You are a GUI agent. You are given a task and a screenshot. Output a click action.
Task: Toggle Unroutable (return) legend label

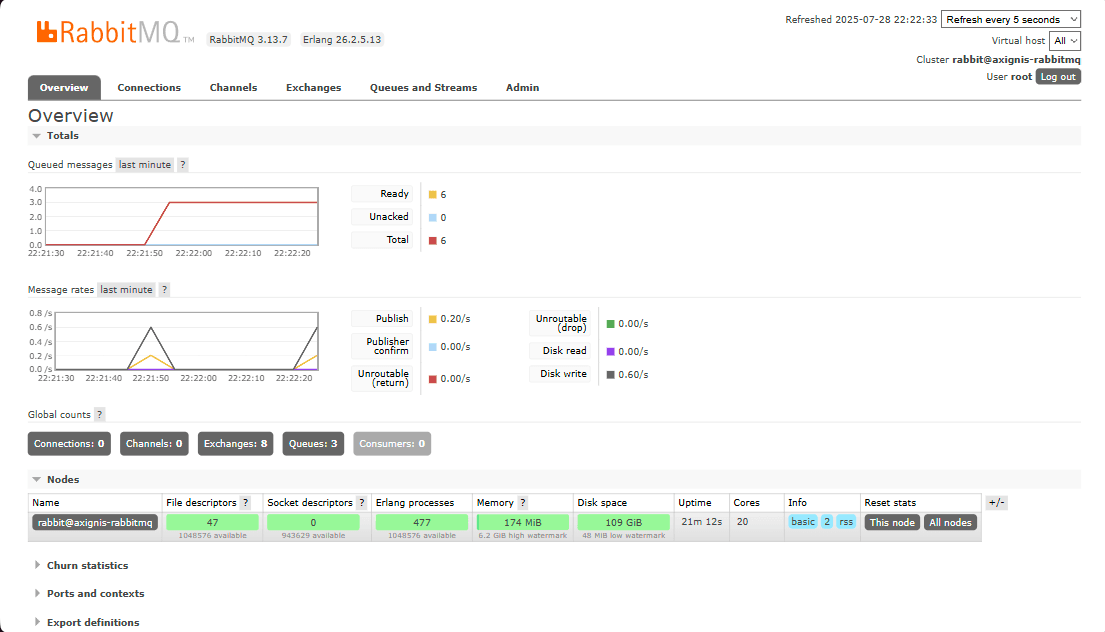coord(383,378)
